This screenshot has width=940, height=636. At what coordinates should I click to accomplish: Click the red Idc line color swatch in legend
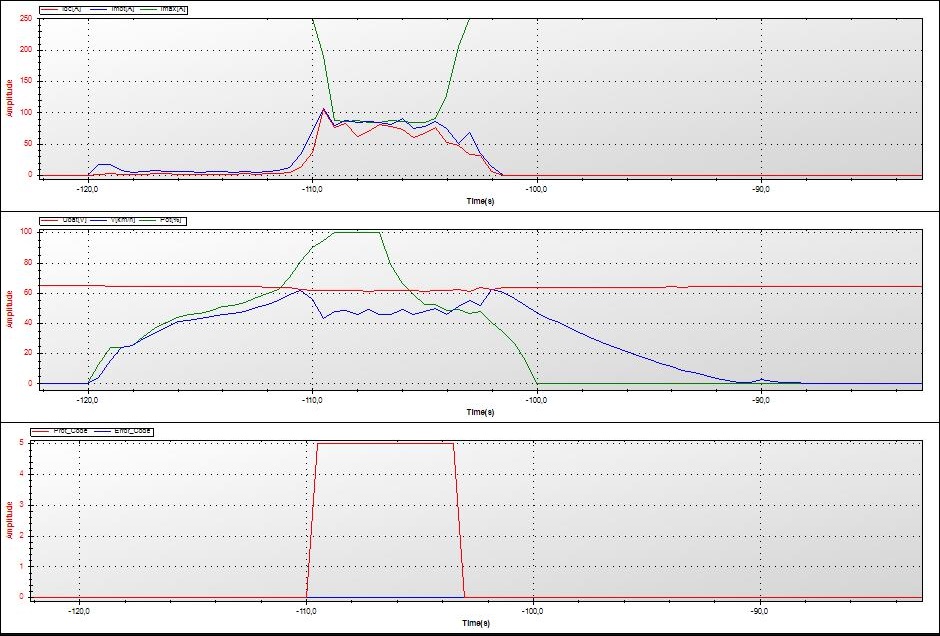(51, 9)
